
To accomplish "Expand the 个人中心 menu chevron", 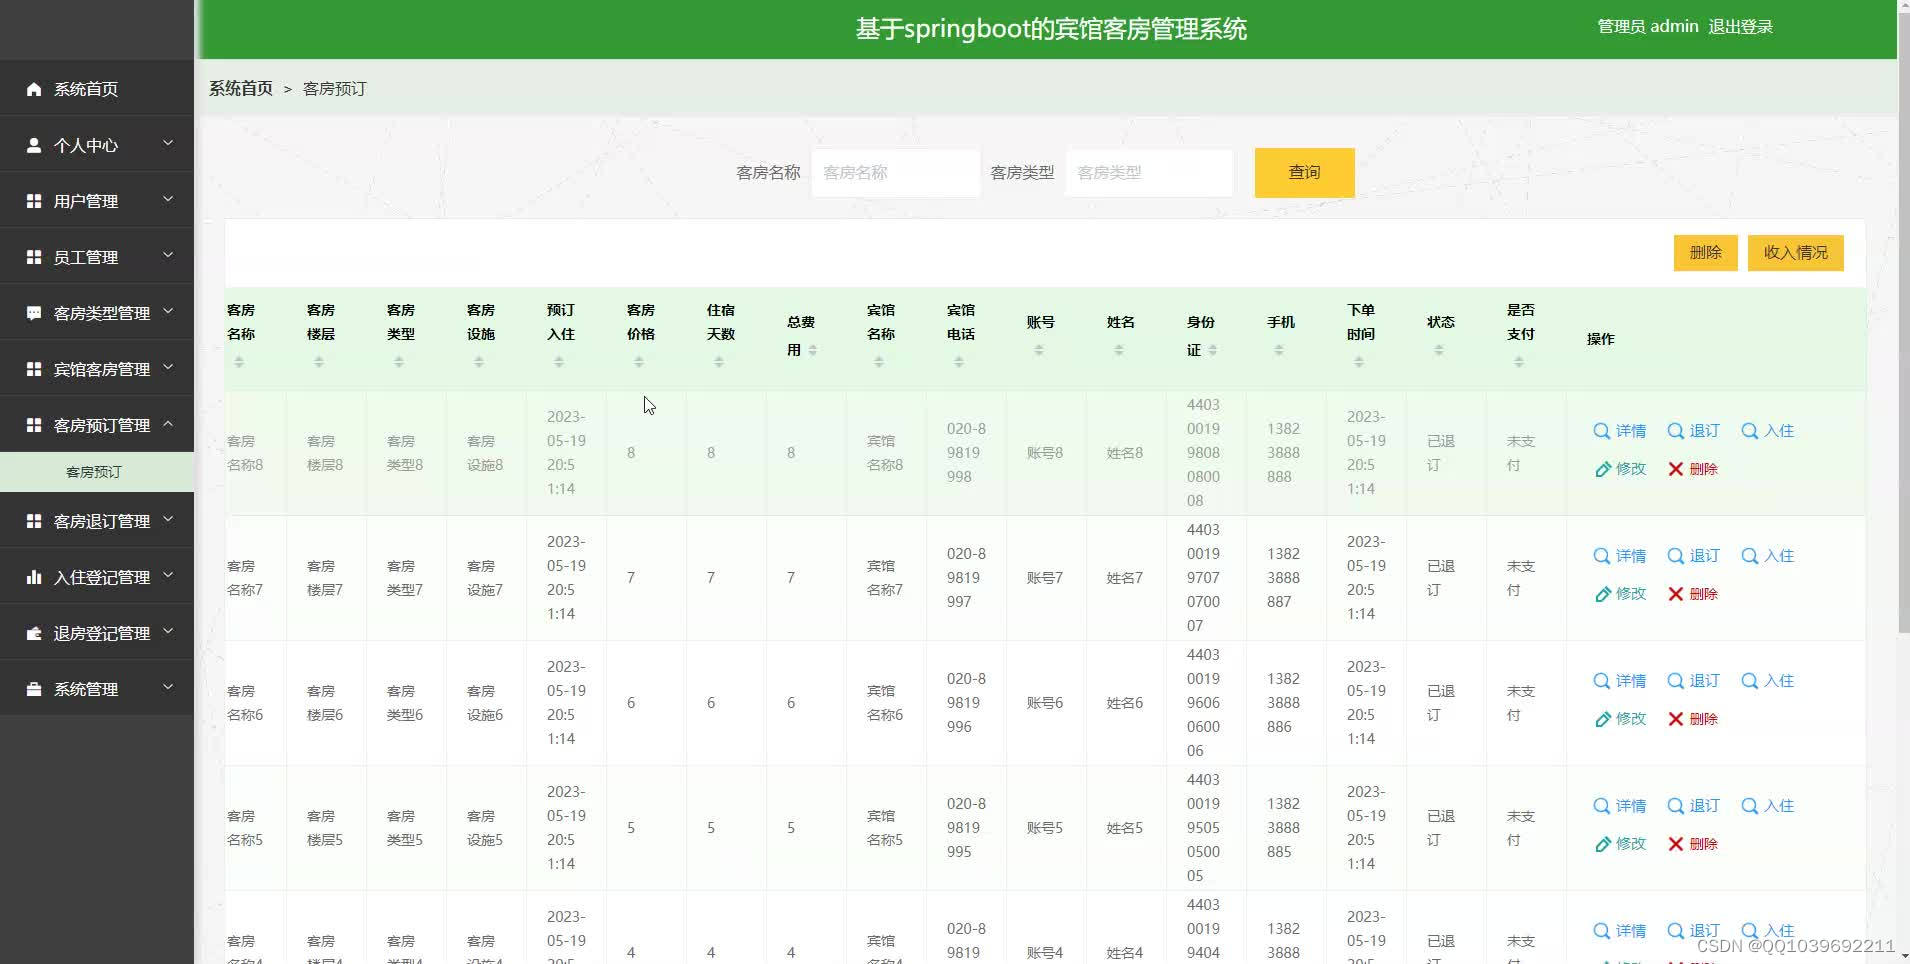I will pyautogui.click(x=168, y=144).
